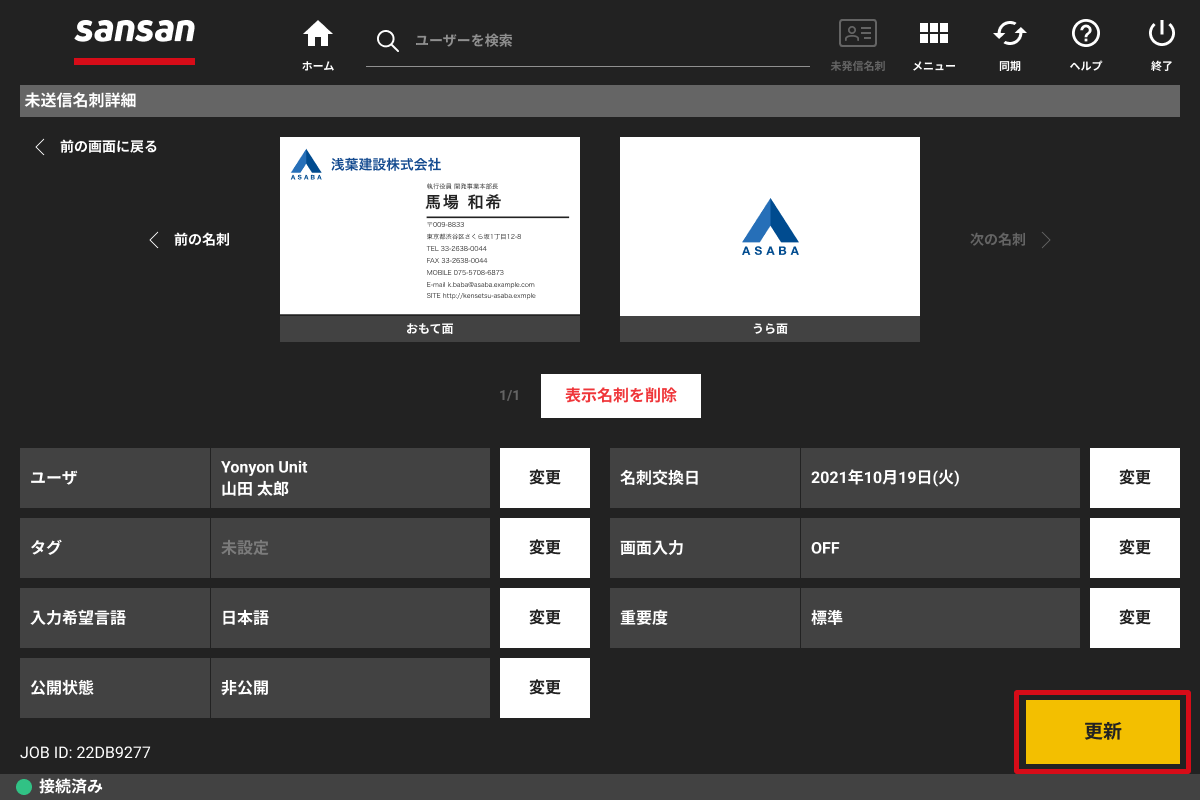
Task: Select the back side ASABA card thumbnail
Action: point(770,227)
